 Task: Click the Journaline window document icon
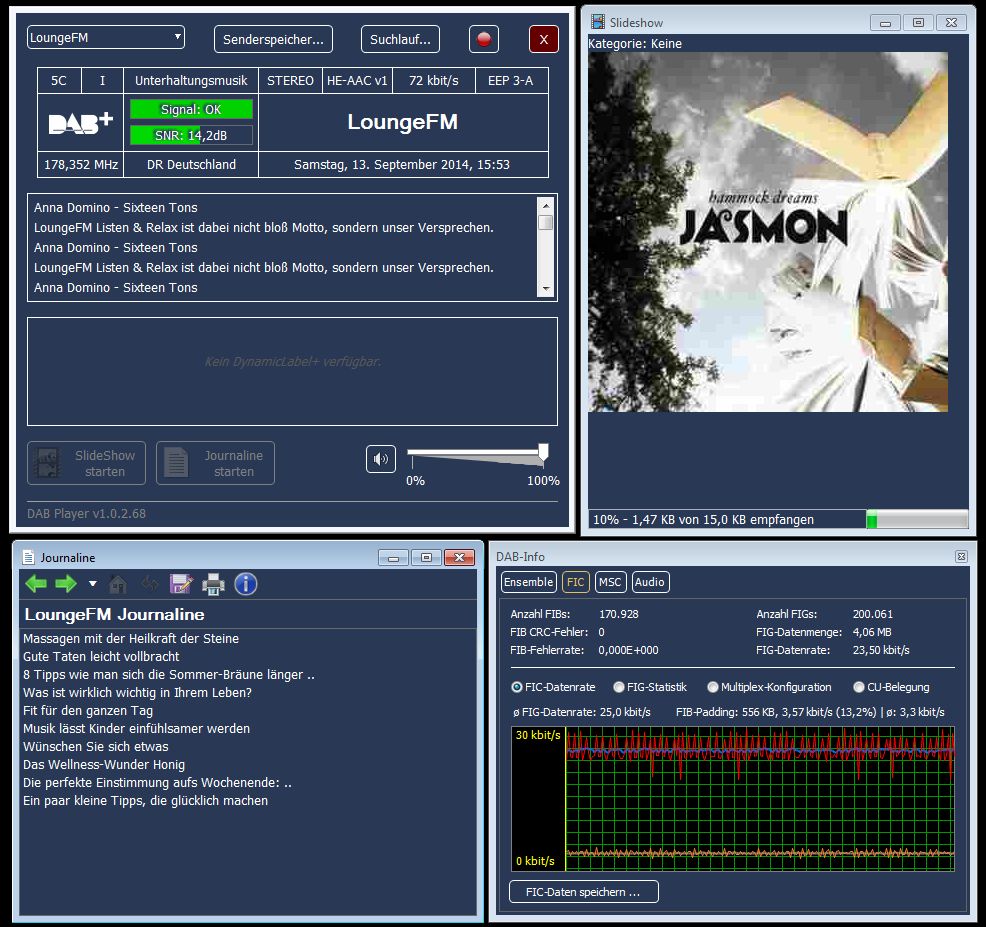(x=28, y=557)
